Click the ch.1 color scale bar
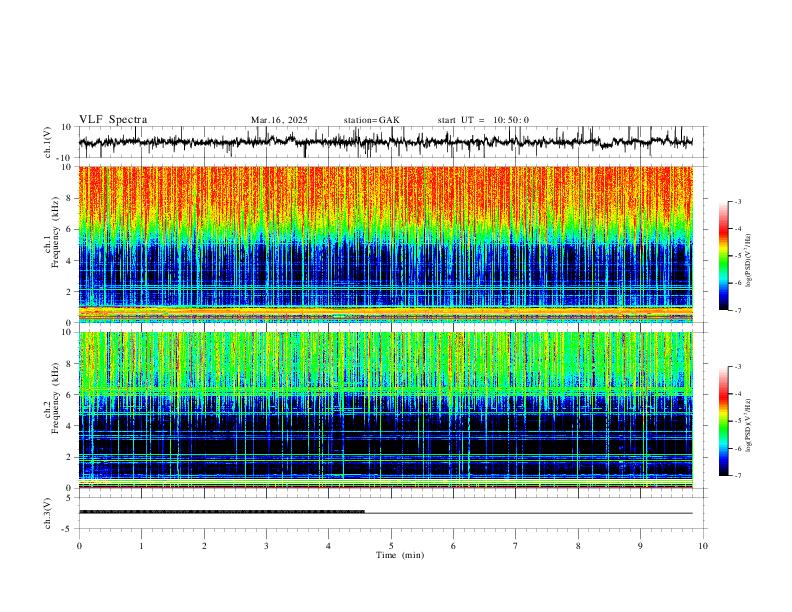Screen dimensions: 792x612 click(x=724, y=256)
